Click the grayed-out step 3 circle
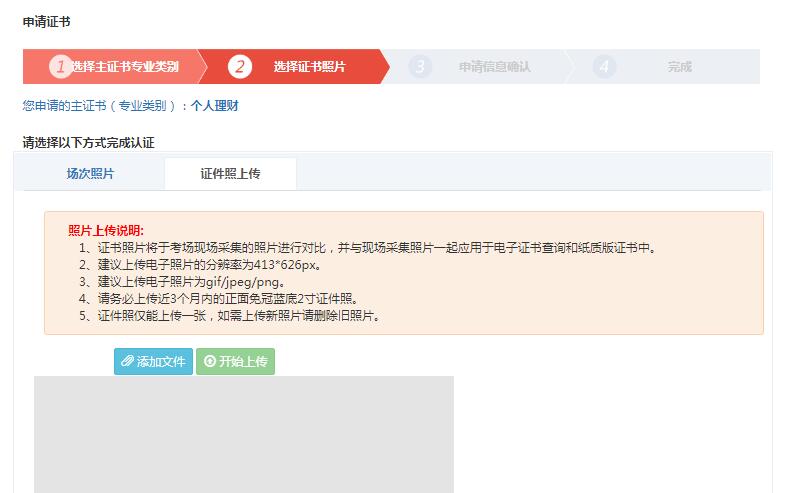806x493 pixels. [421, 67]
